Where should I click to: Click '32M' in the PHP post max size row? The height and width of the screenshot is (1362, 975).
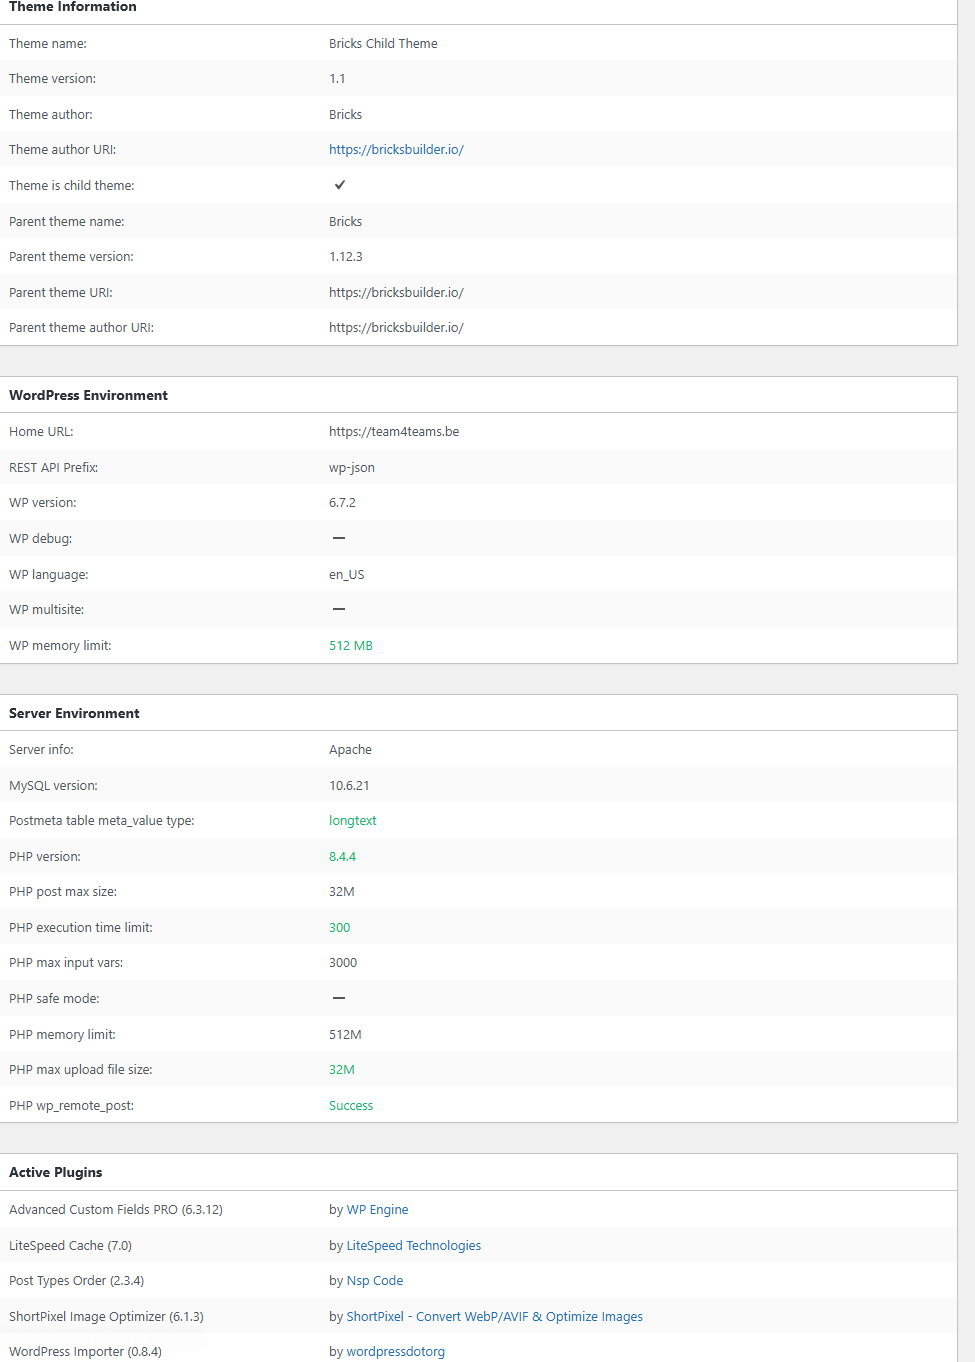click(342, 892)
